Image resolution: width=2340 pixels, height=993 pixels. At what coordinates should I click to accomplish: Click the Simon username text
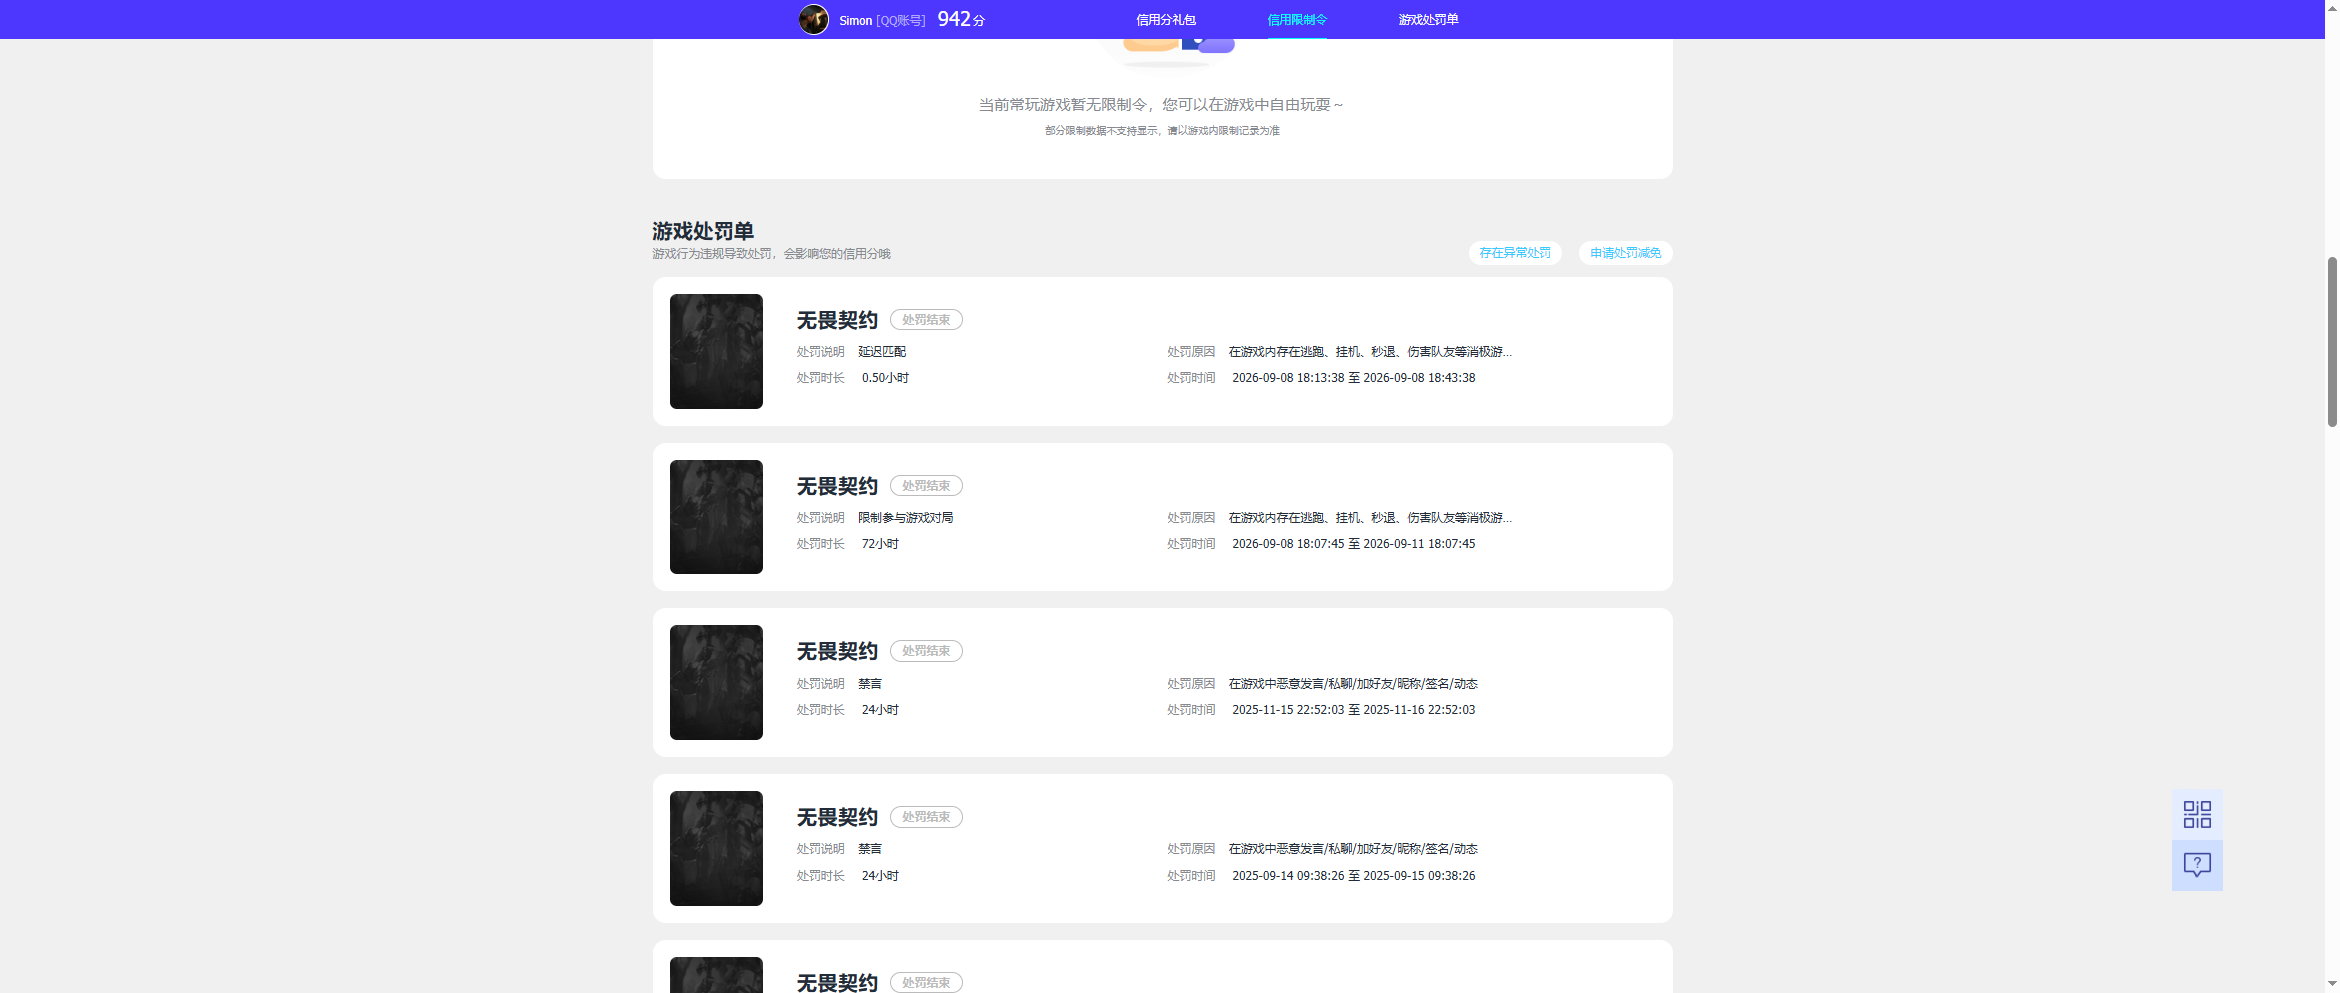tap(855, 20)
